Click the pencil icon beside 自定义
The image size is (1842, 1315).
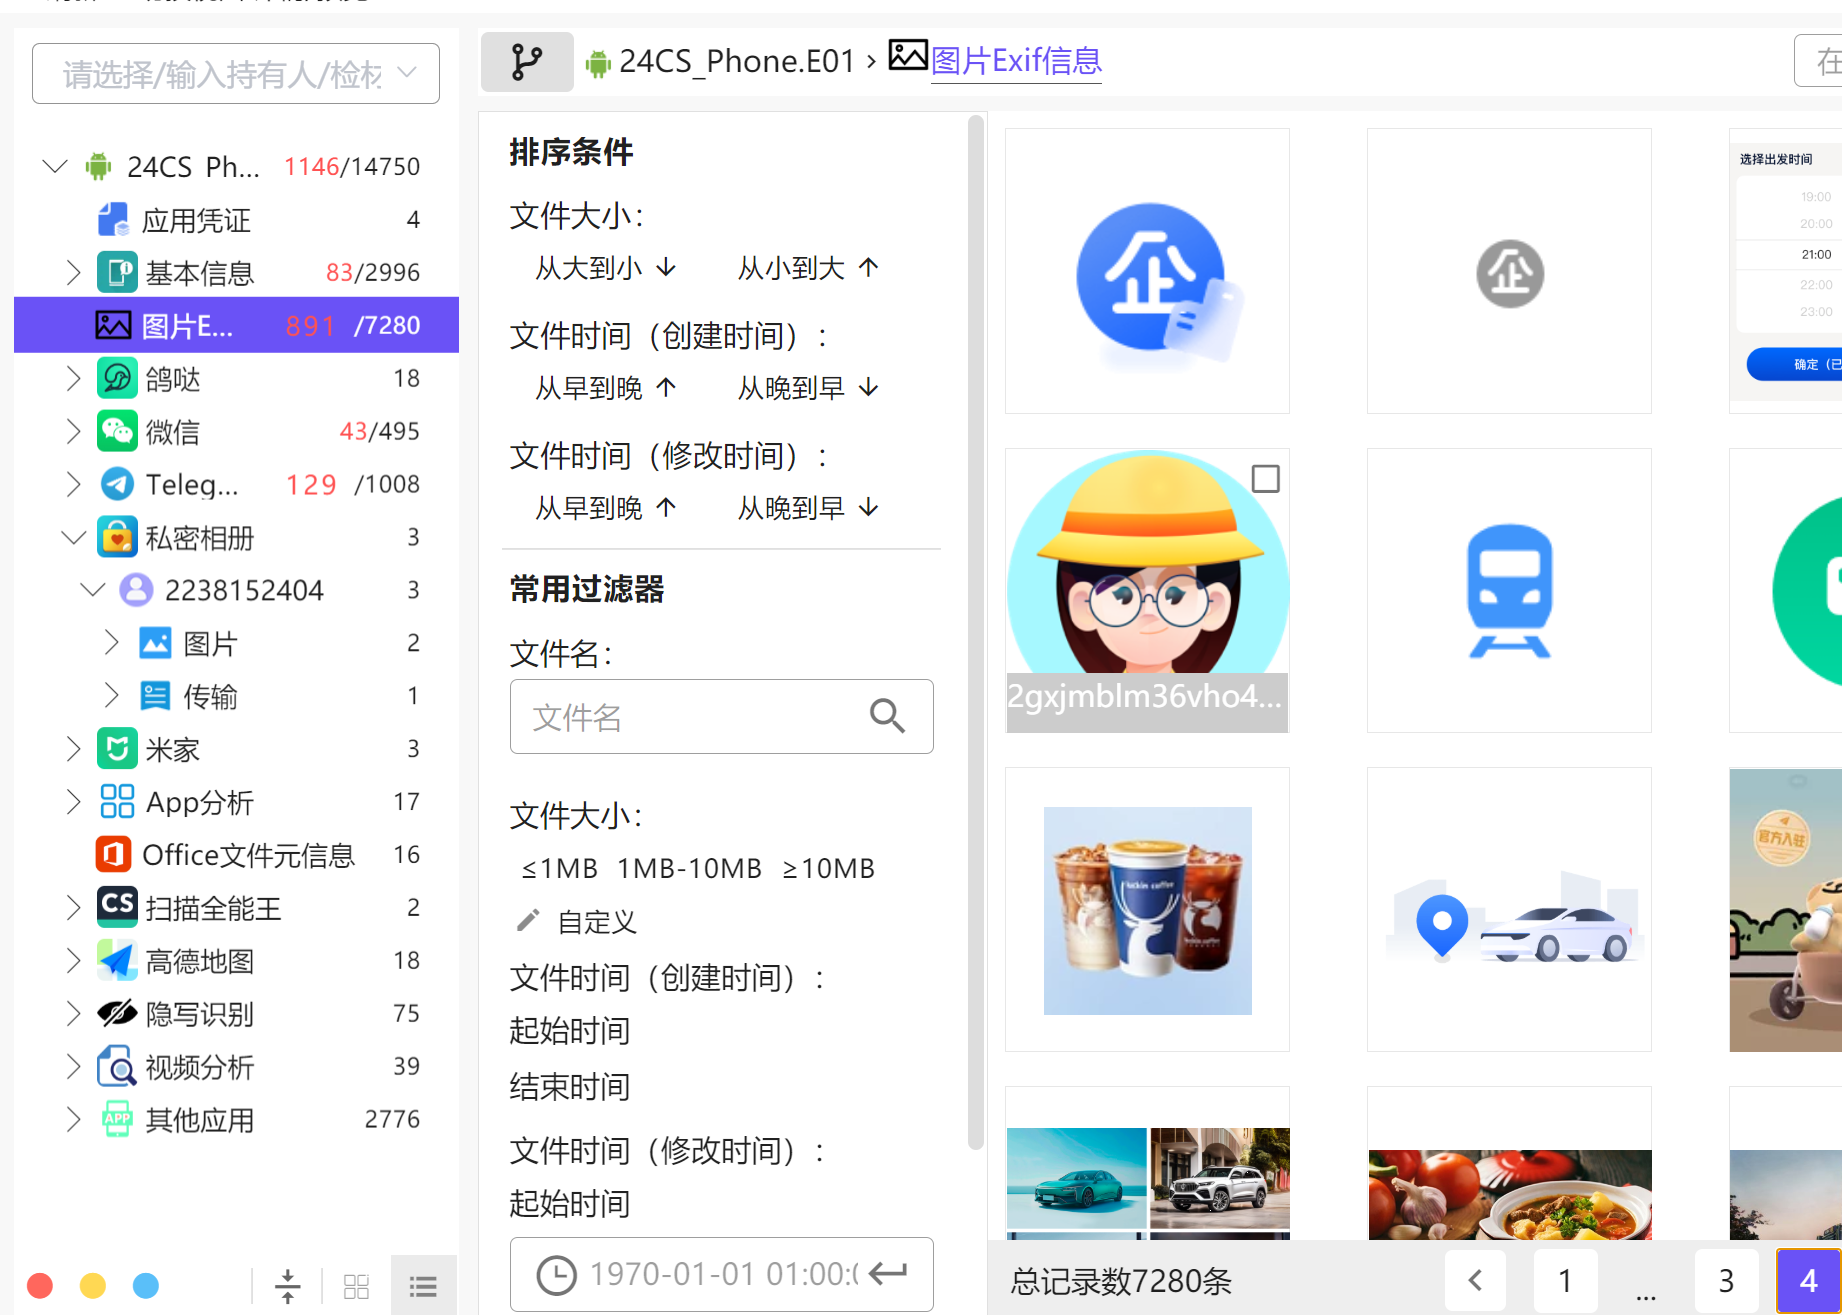528,921
